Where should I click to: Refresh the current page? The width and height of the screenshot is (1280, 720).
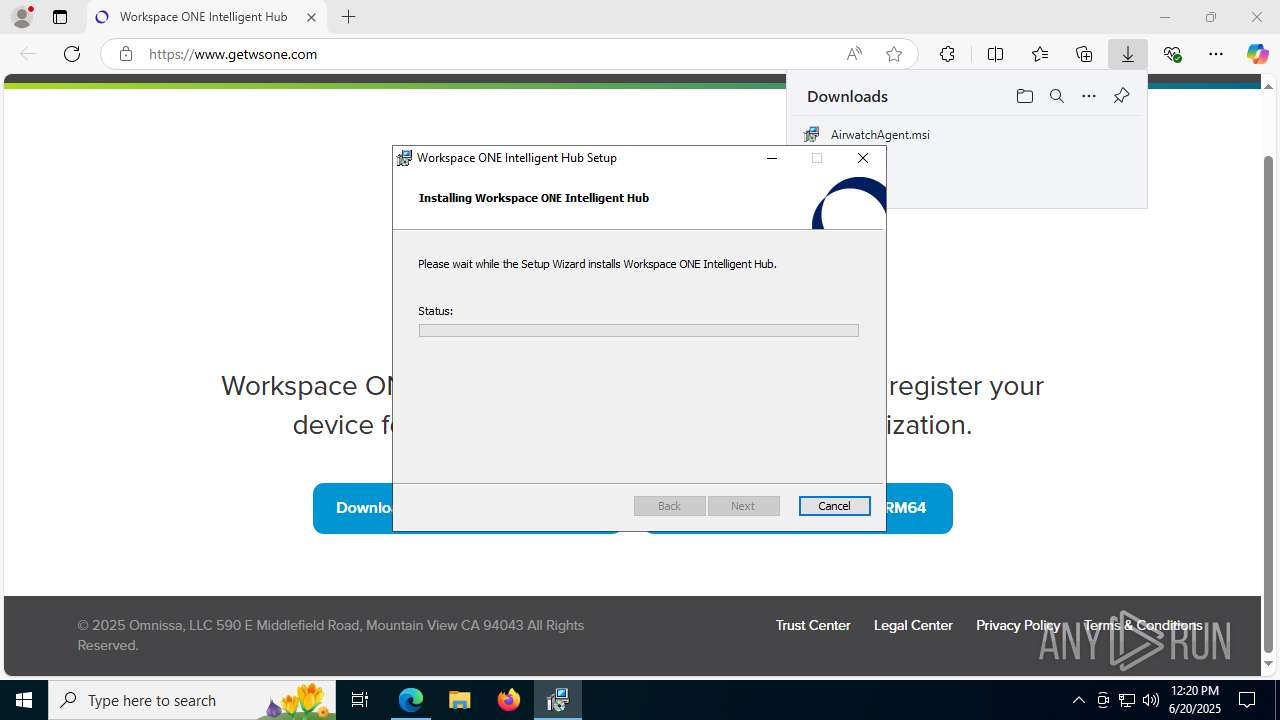72,54
